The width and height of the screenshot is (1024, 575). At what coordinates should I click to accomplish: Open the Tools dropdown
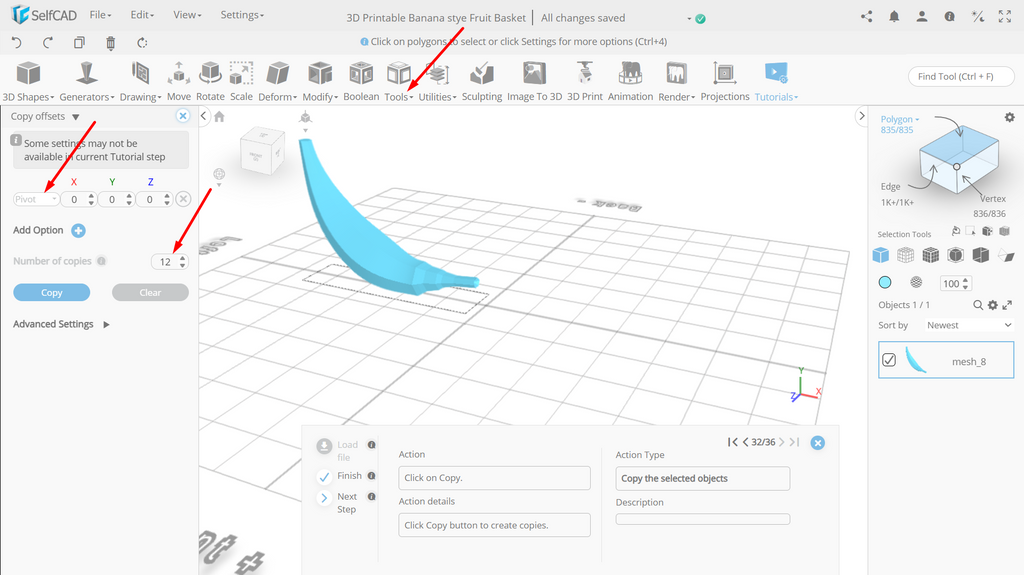[398, 82]
